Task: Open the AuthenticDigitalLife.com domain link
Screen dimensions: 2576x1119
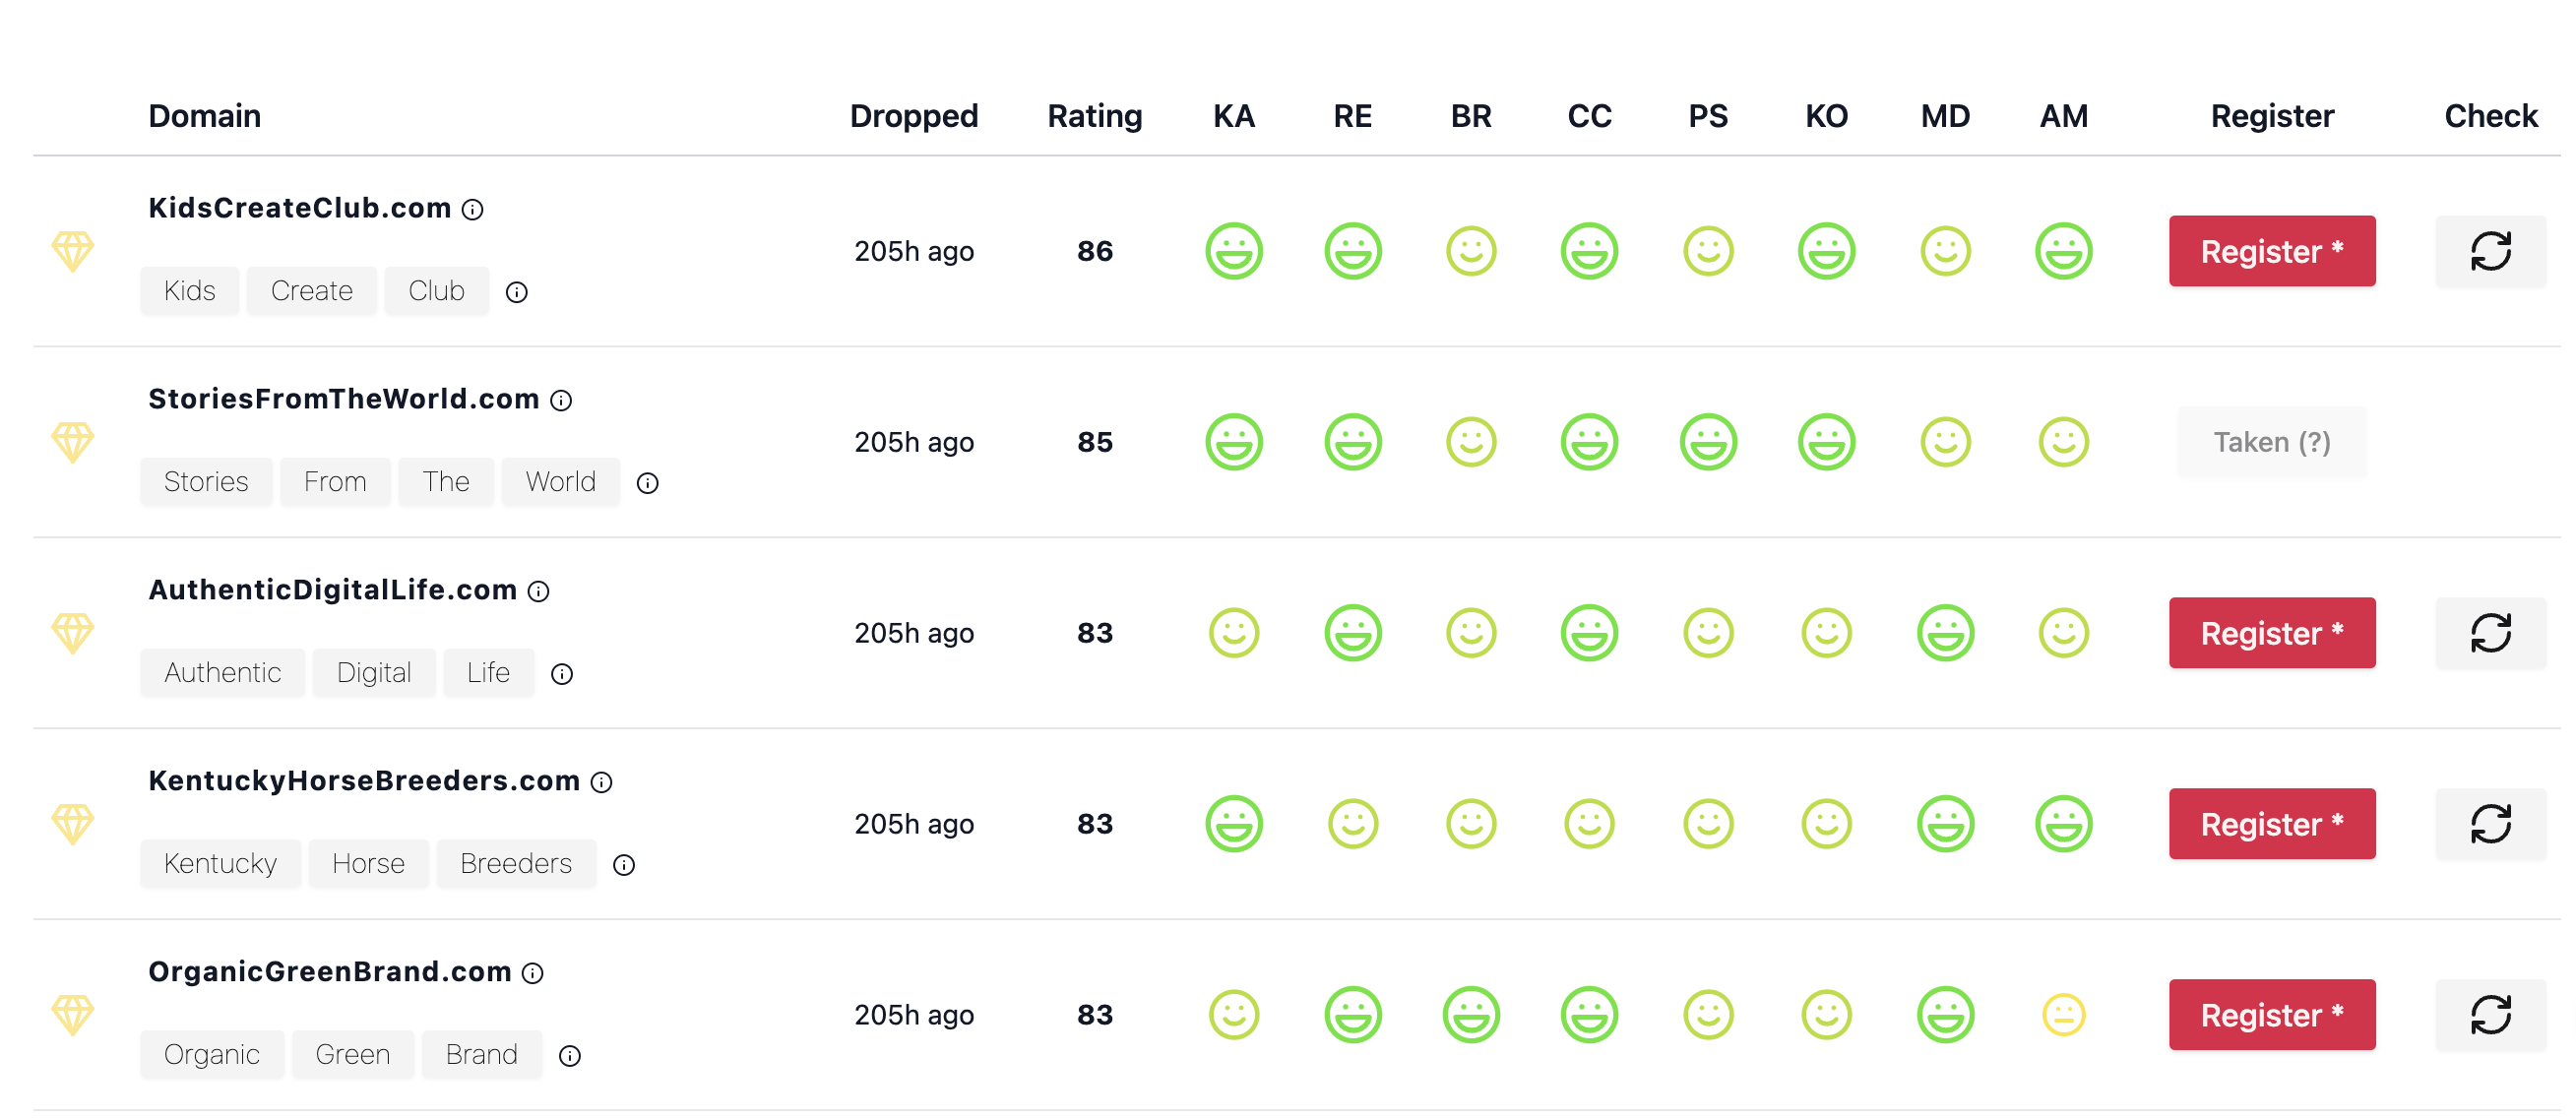Action: coord(332,590)
